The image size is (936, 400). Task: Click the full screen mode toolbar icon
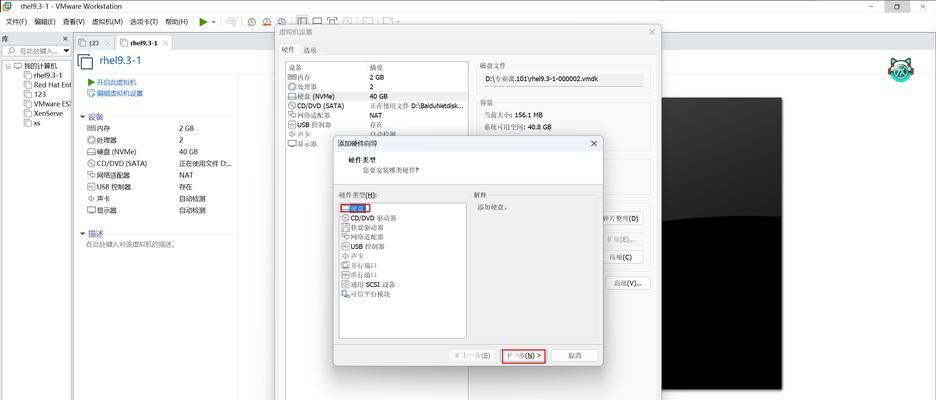[331, 21]
